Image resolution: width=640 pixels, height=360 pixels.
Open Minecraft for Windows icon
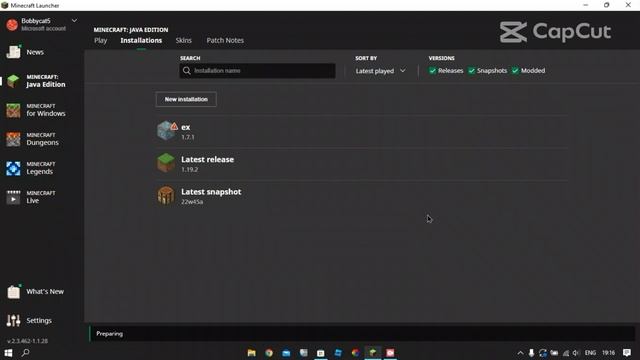(13, 110)
